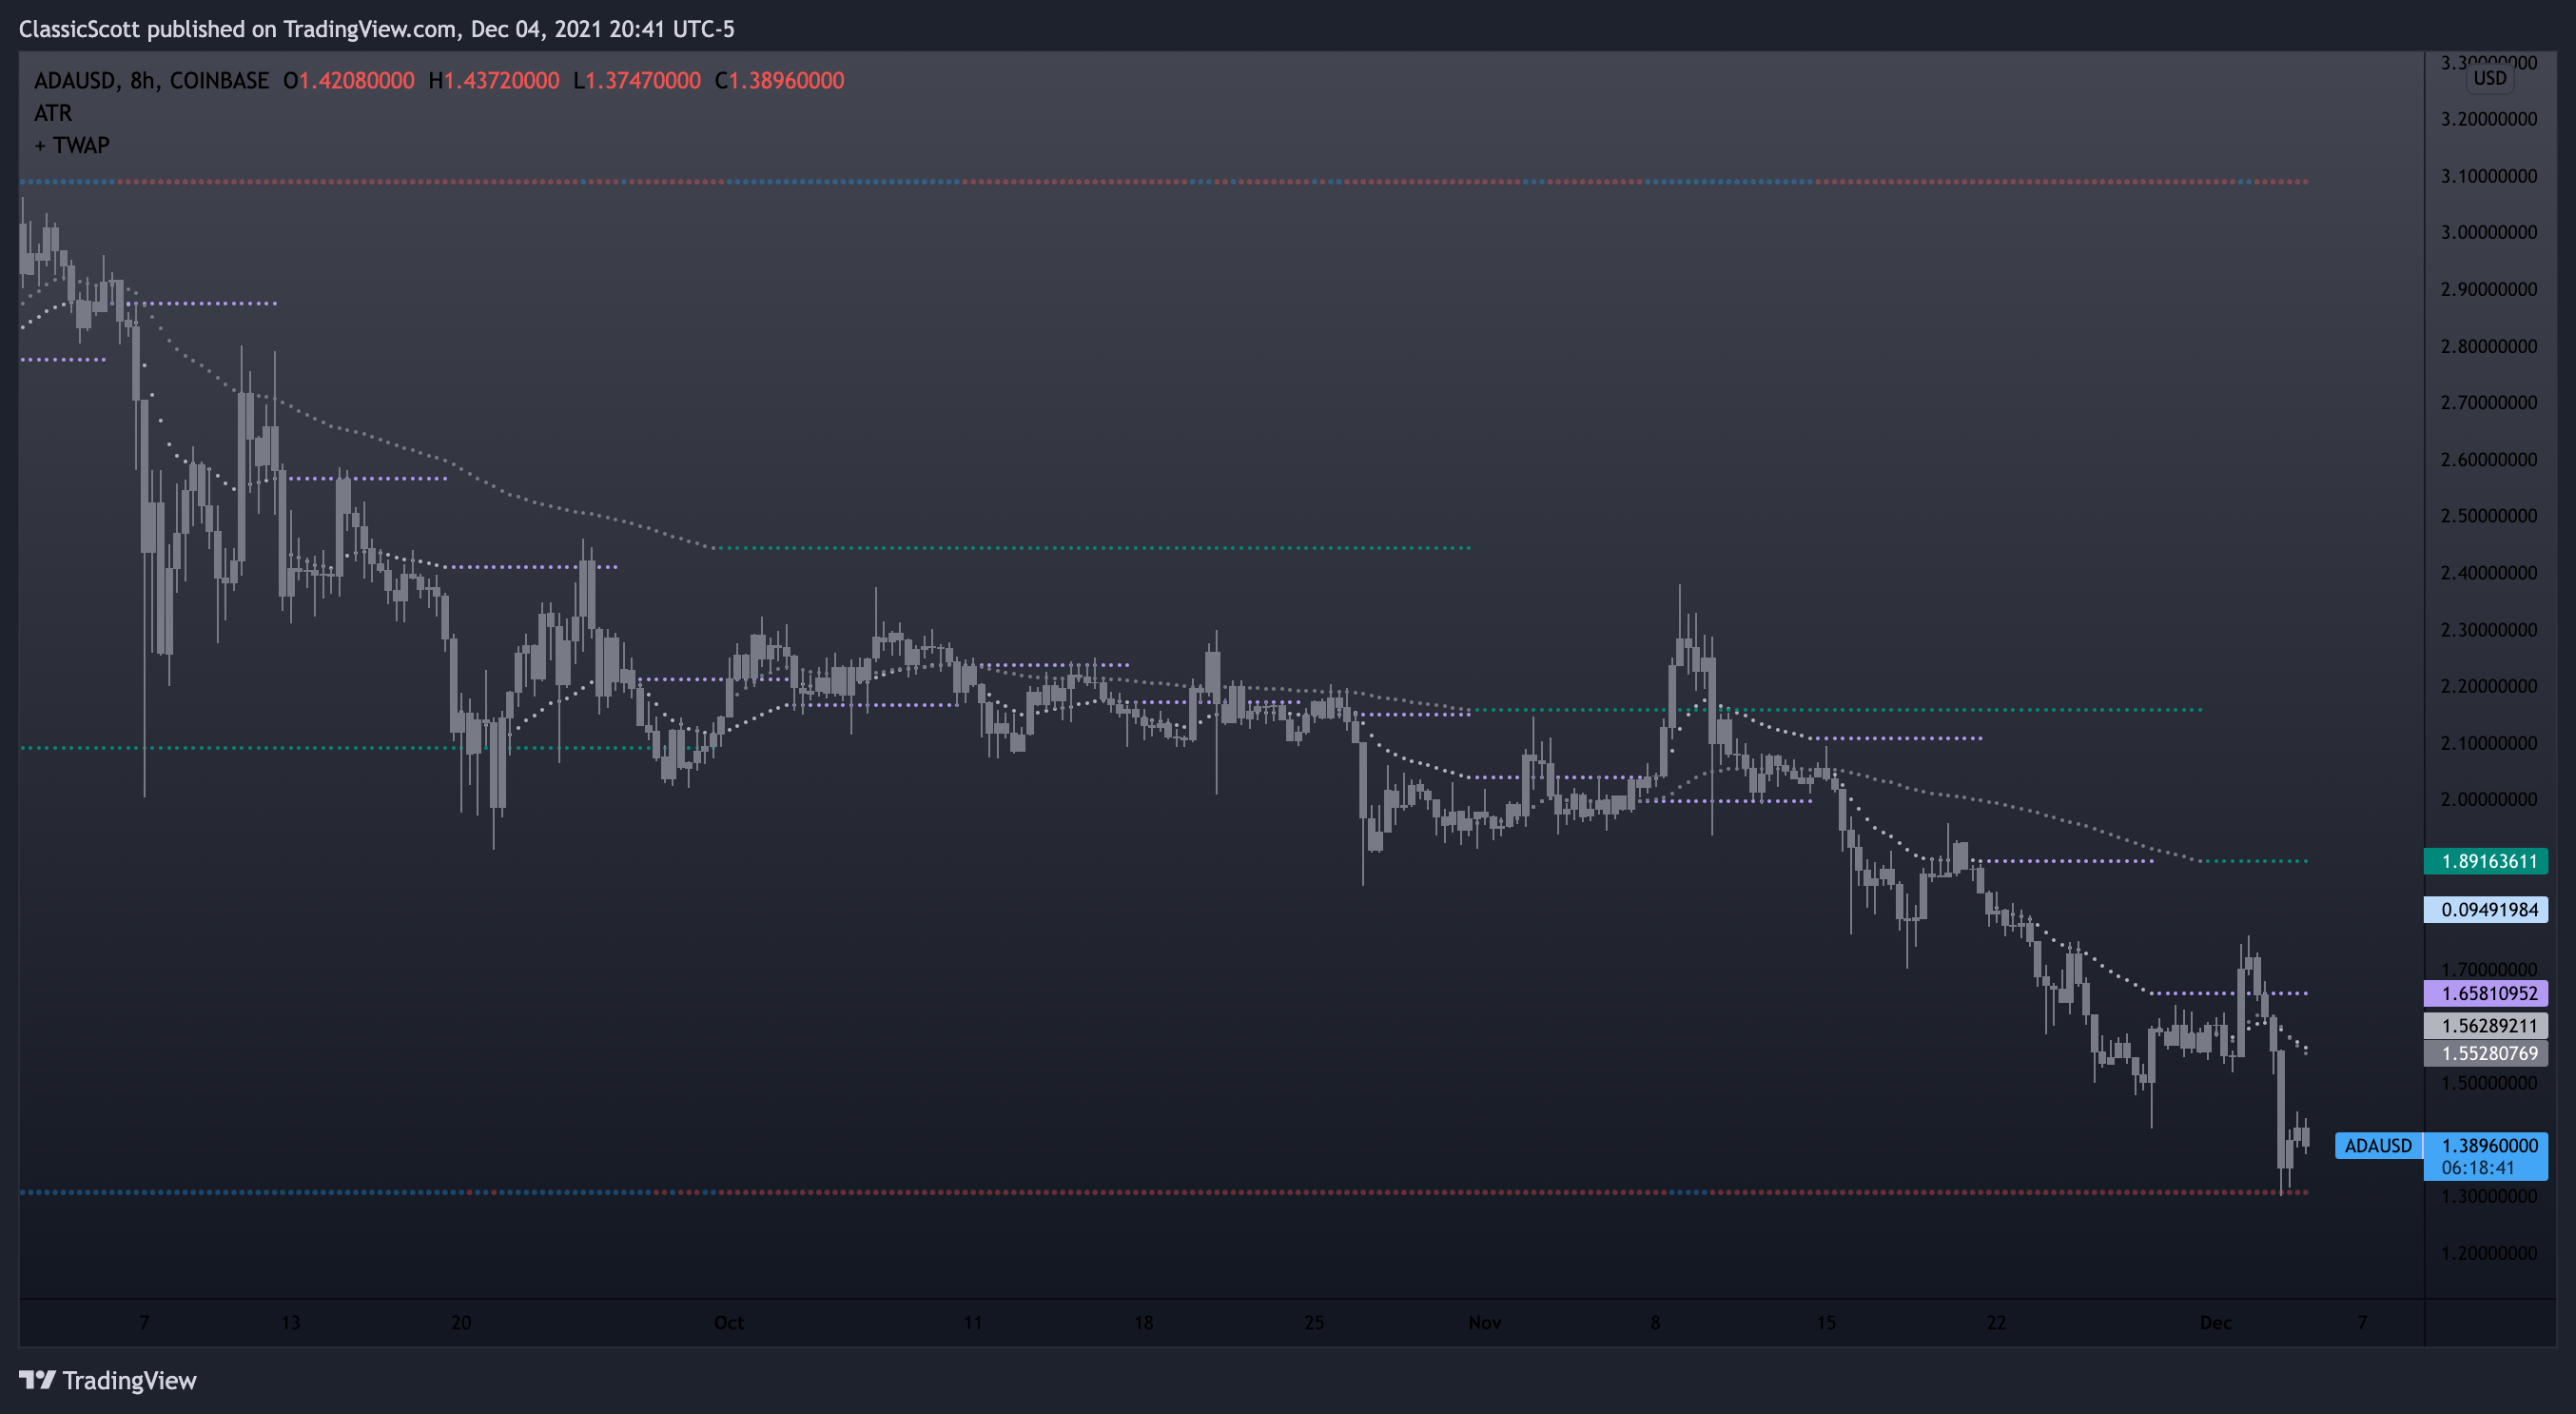
Task: Click the blue ADAUSD tag near price axis
Action: coord(2378,1145)
